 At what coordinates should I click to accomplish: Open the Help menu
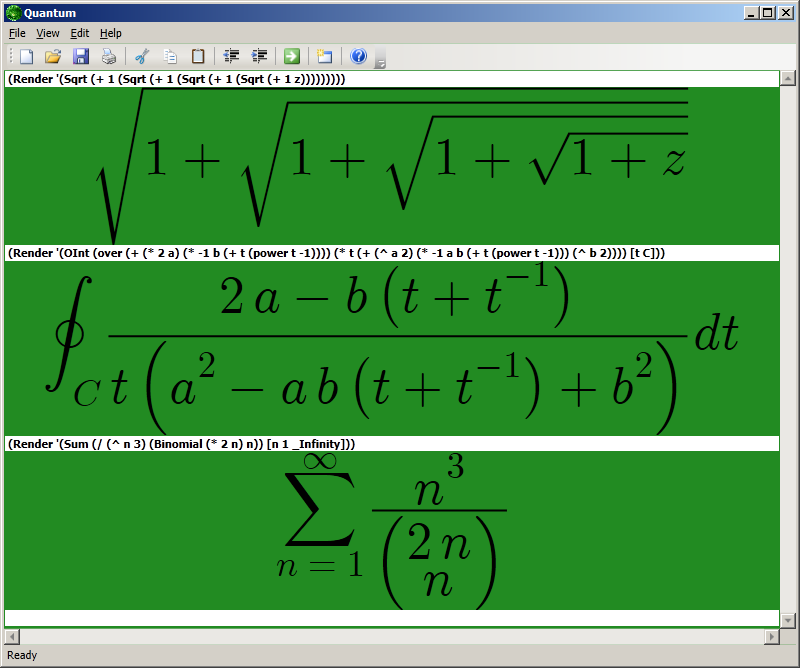tap(110, 33)
